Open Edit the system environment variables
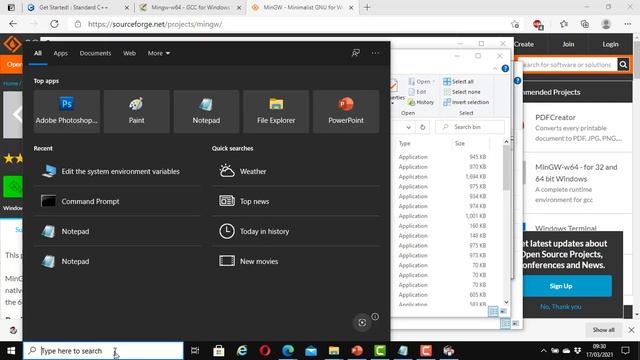Screen dimensions: 640x360 117,171
